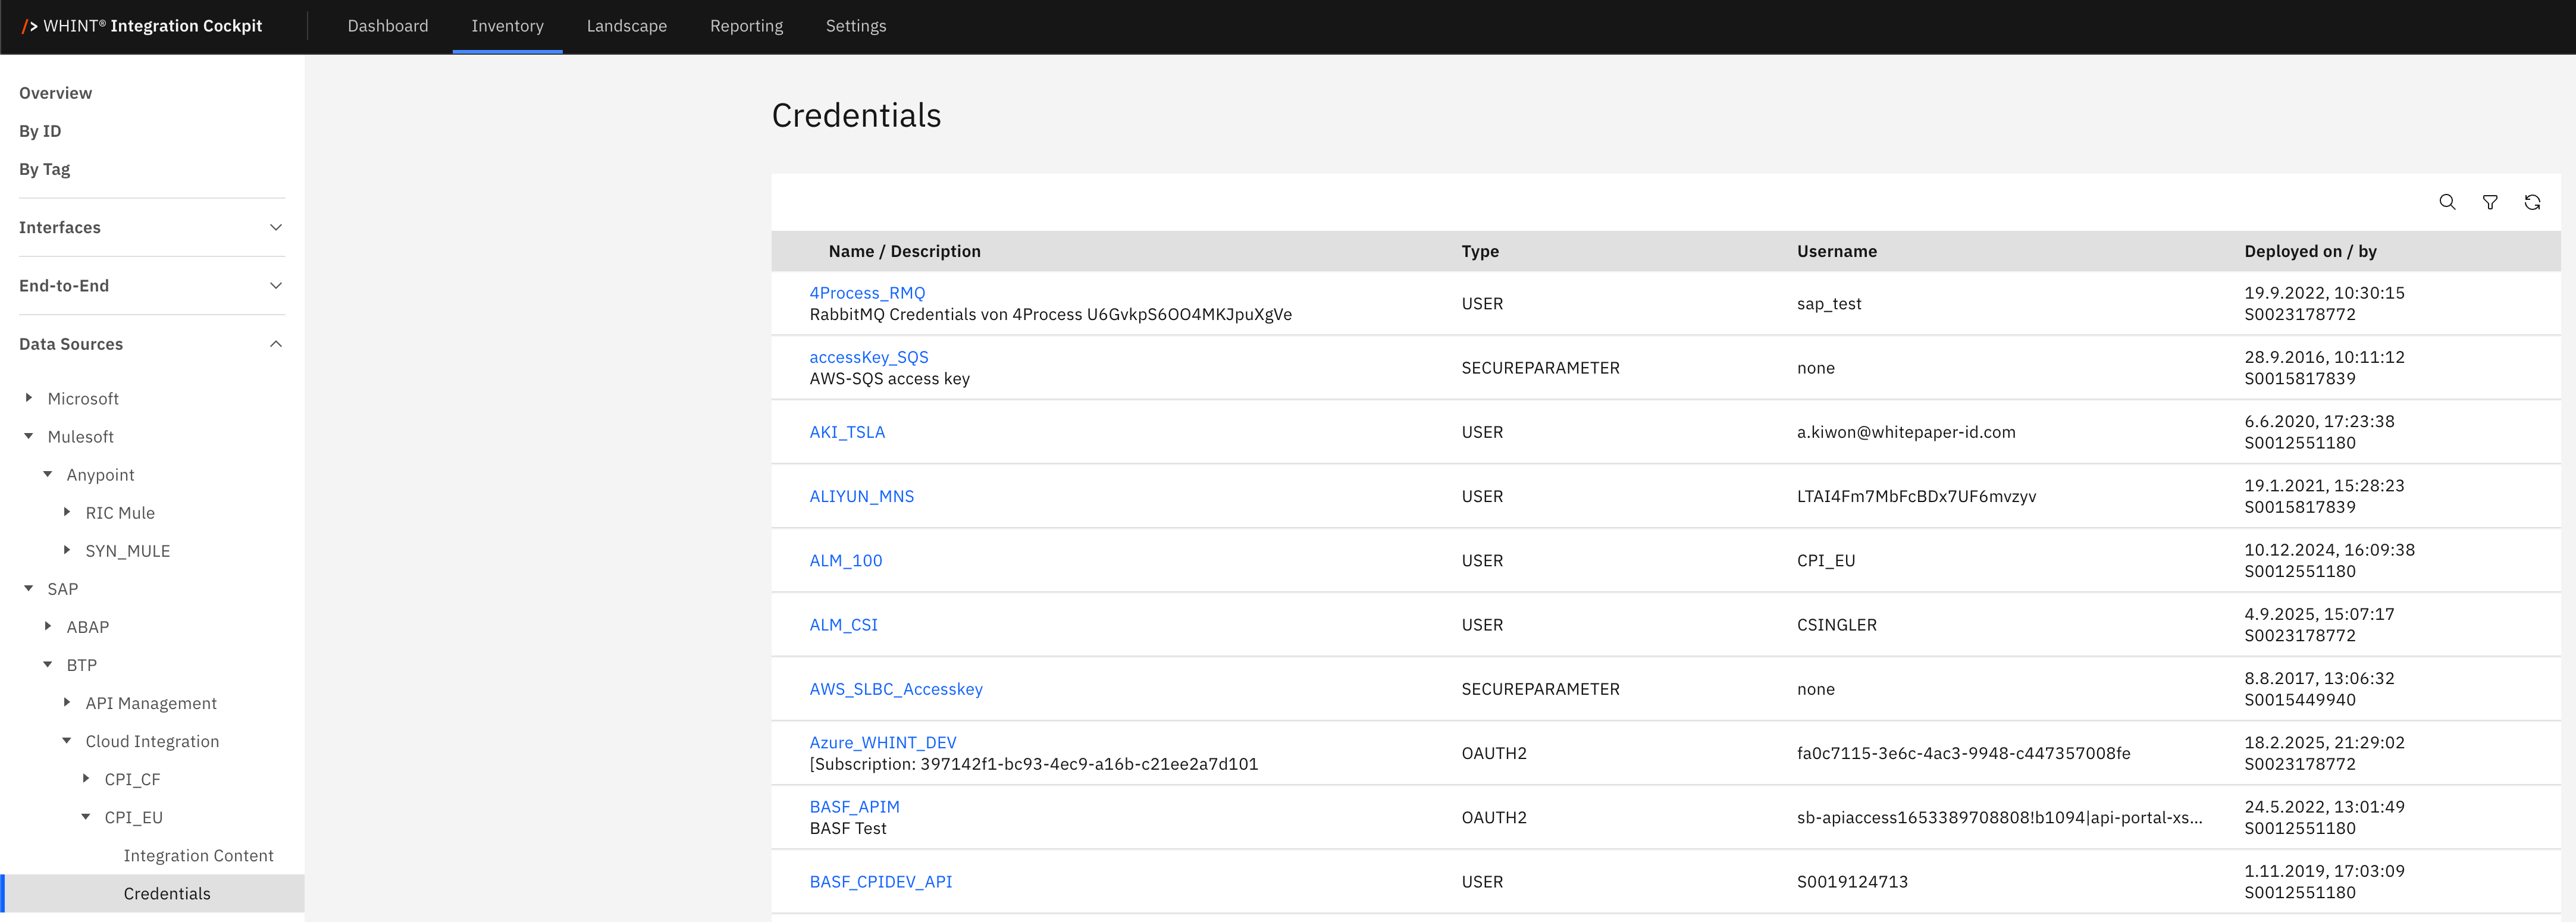
Task: Click the Name / Description column header
Action: click(904, 251)
